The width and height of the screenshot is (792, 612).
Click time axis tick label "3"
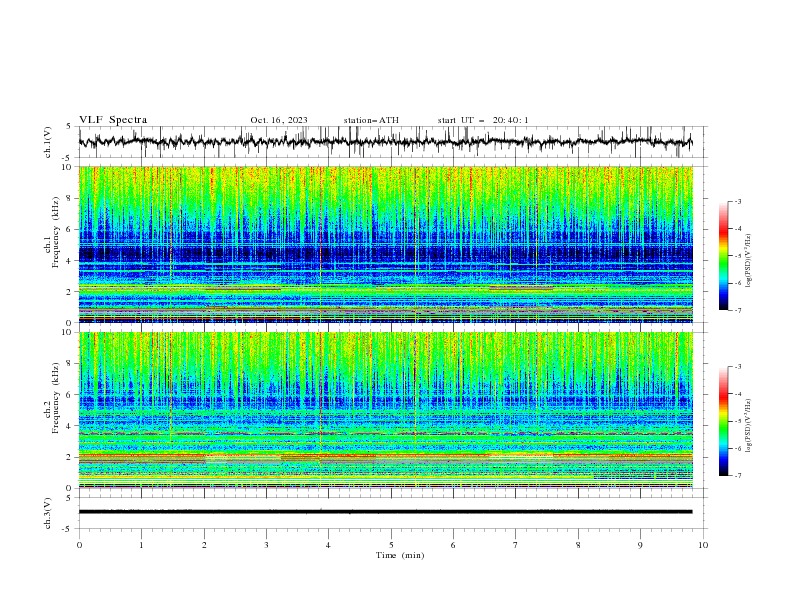266,545
